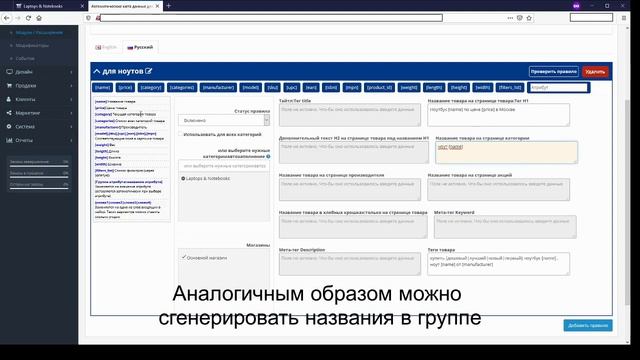Expand the Система sidebar menu

(39, 127)
